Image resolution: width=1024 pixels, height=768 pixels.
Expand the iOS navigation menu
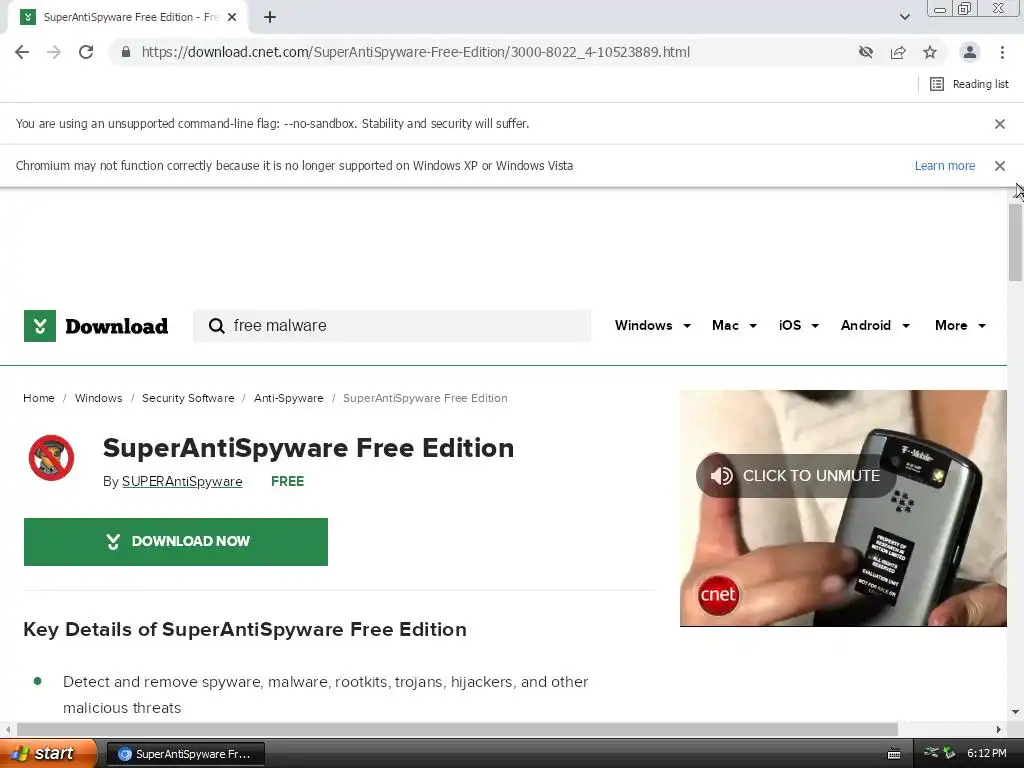pos(798,326)
